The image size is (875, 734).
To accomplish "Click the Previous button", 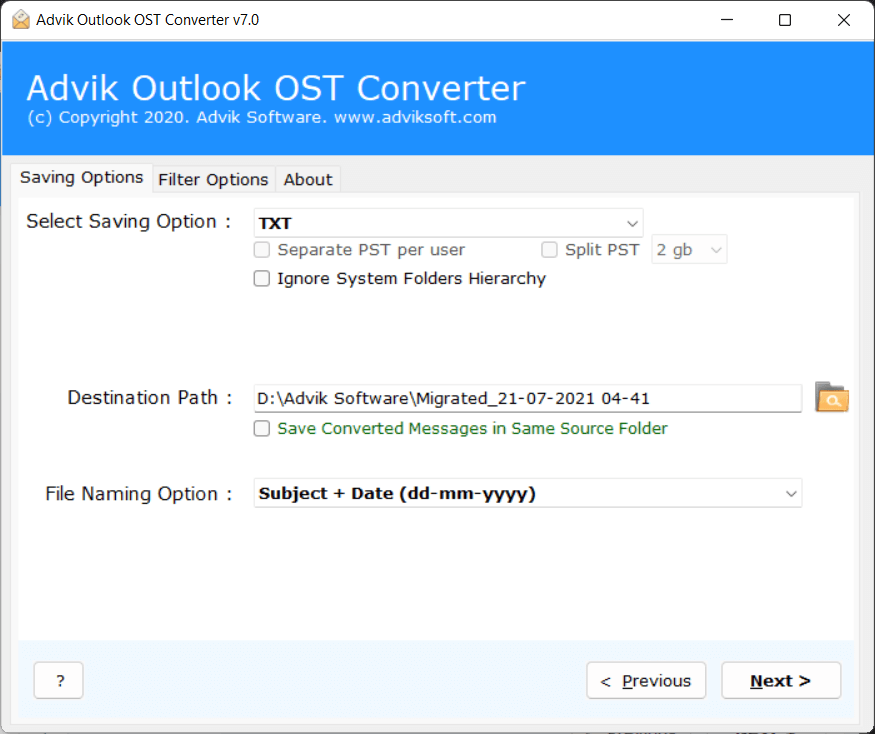I will (646, 680).
